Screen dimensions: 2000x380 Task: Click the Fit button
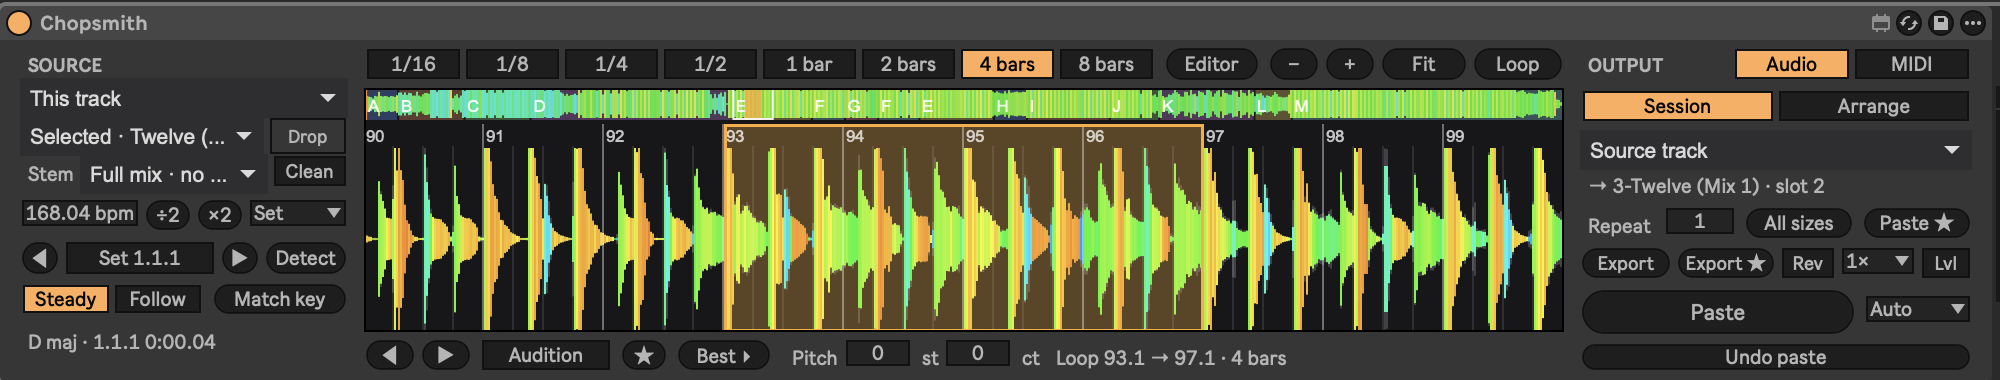click(x=1423, y=64)
